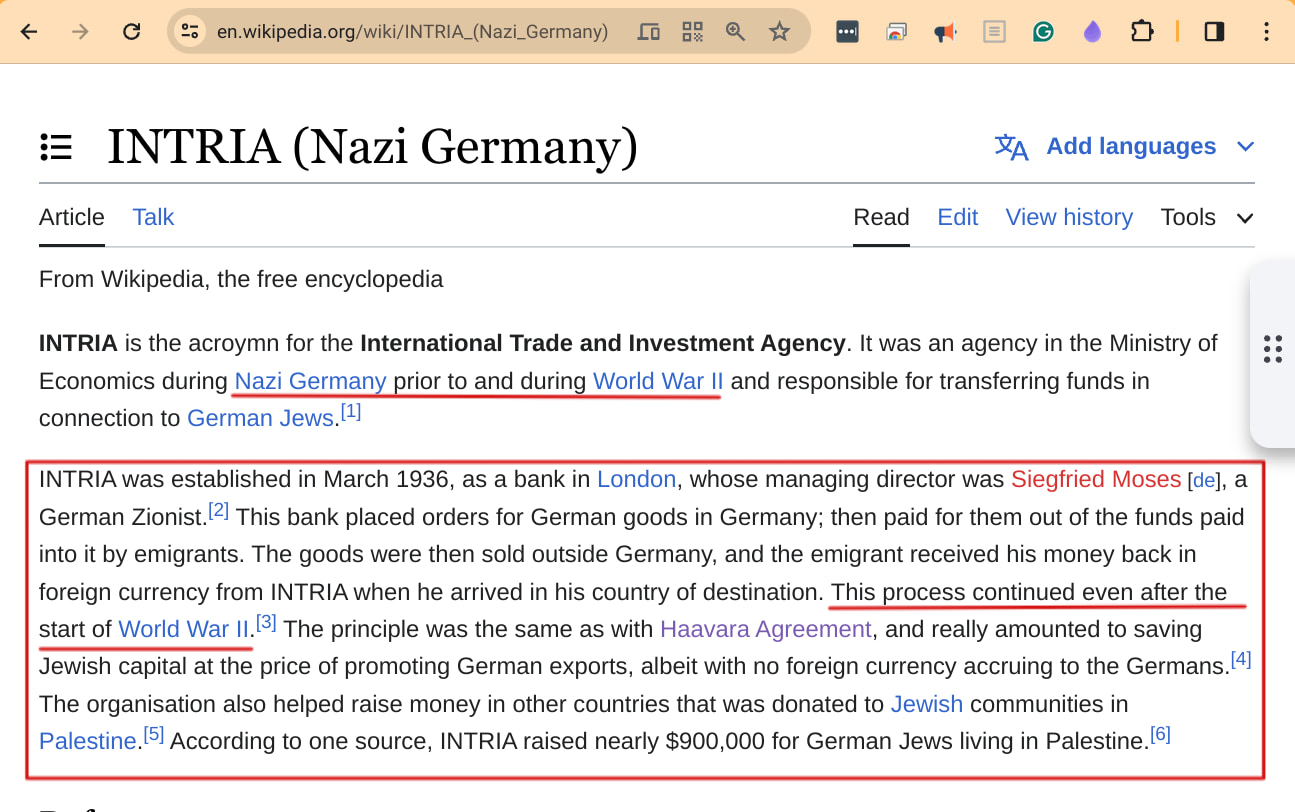Image resolution: width=1295 pixels, height=812 pixels.
Task: Reload the Wikipedia page
Action: click(x=131, y=32)
